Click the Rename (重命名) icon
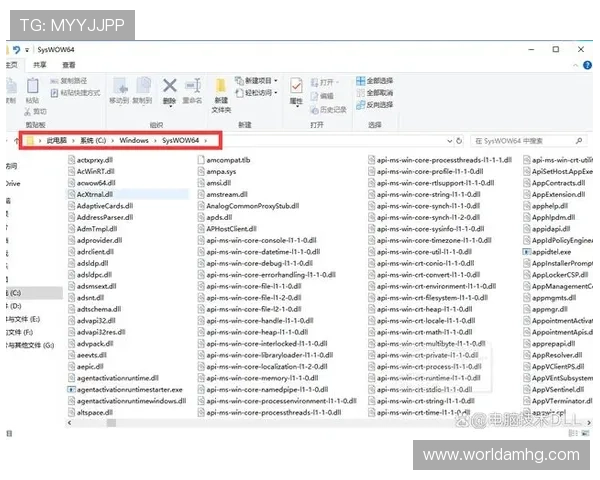 (x=192, y=88)
